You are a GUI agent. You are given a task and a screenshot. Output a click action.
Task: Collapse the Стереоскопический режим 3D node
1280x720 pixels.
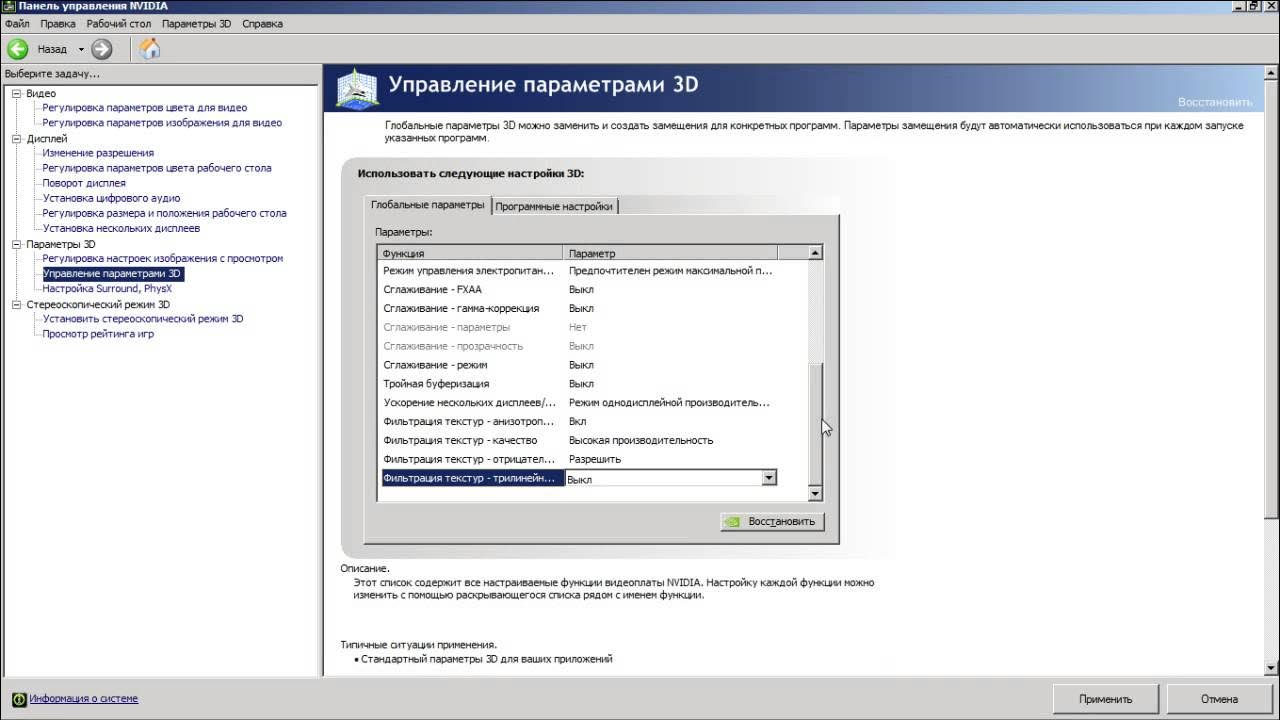coord(16,305)
